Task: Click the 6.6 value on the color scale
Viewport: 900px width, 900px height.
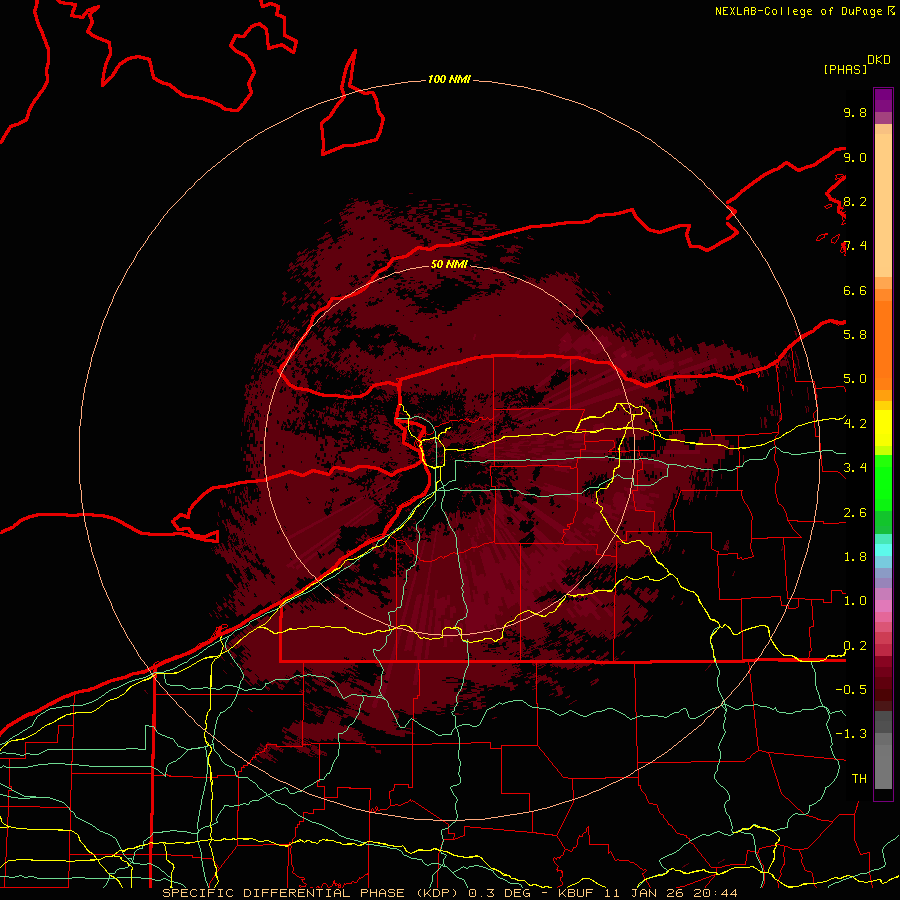Action: pyautogui.click(x=855, y=290)
